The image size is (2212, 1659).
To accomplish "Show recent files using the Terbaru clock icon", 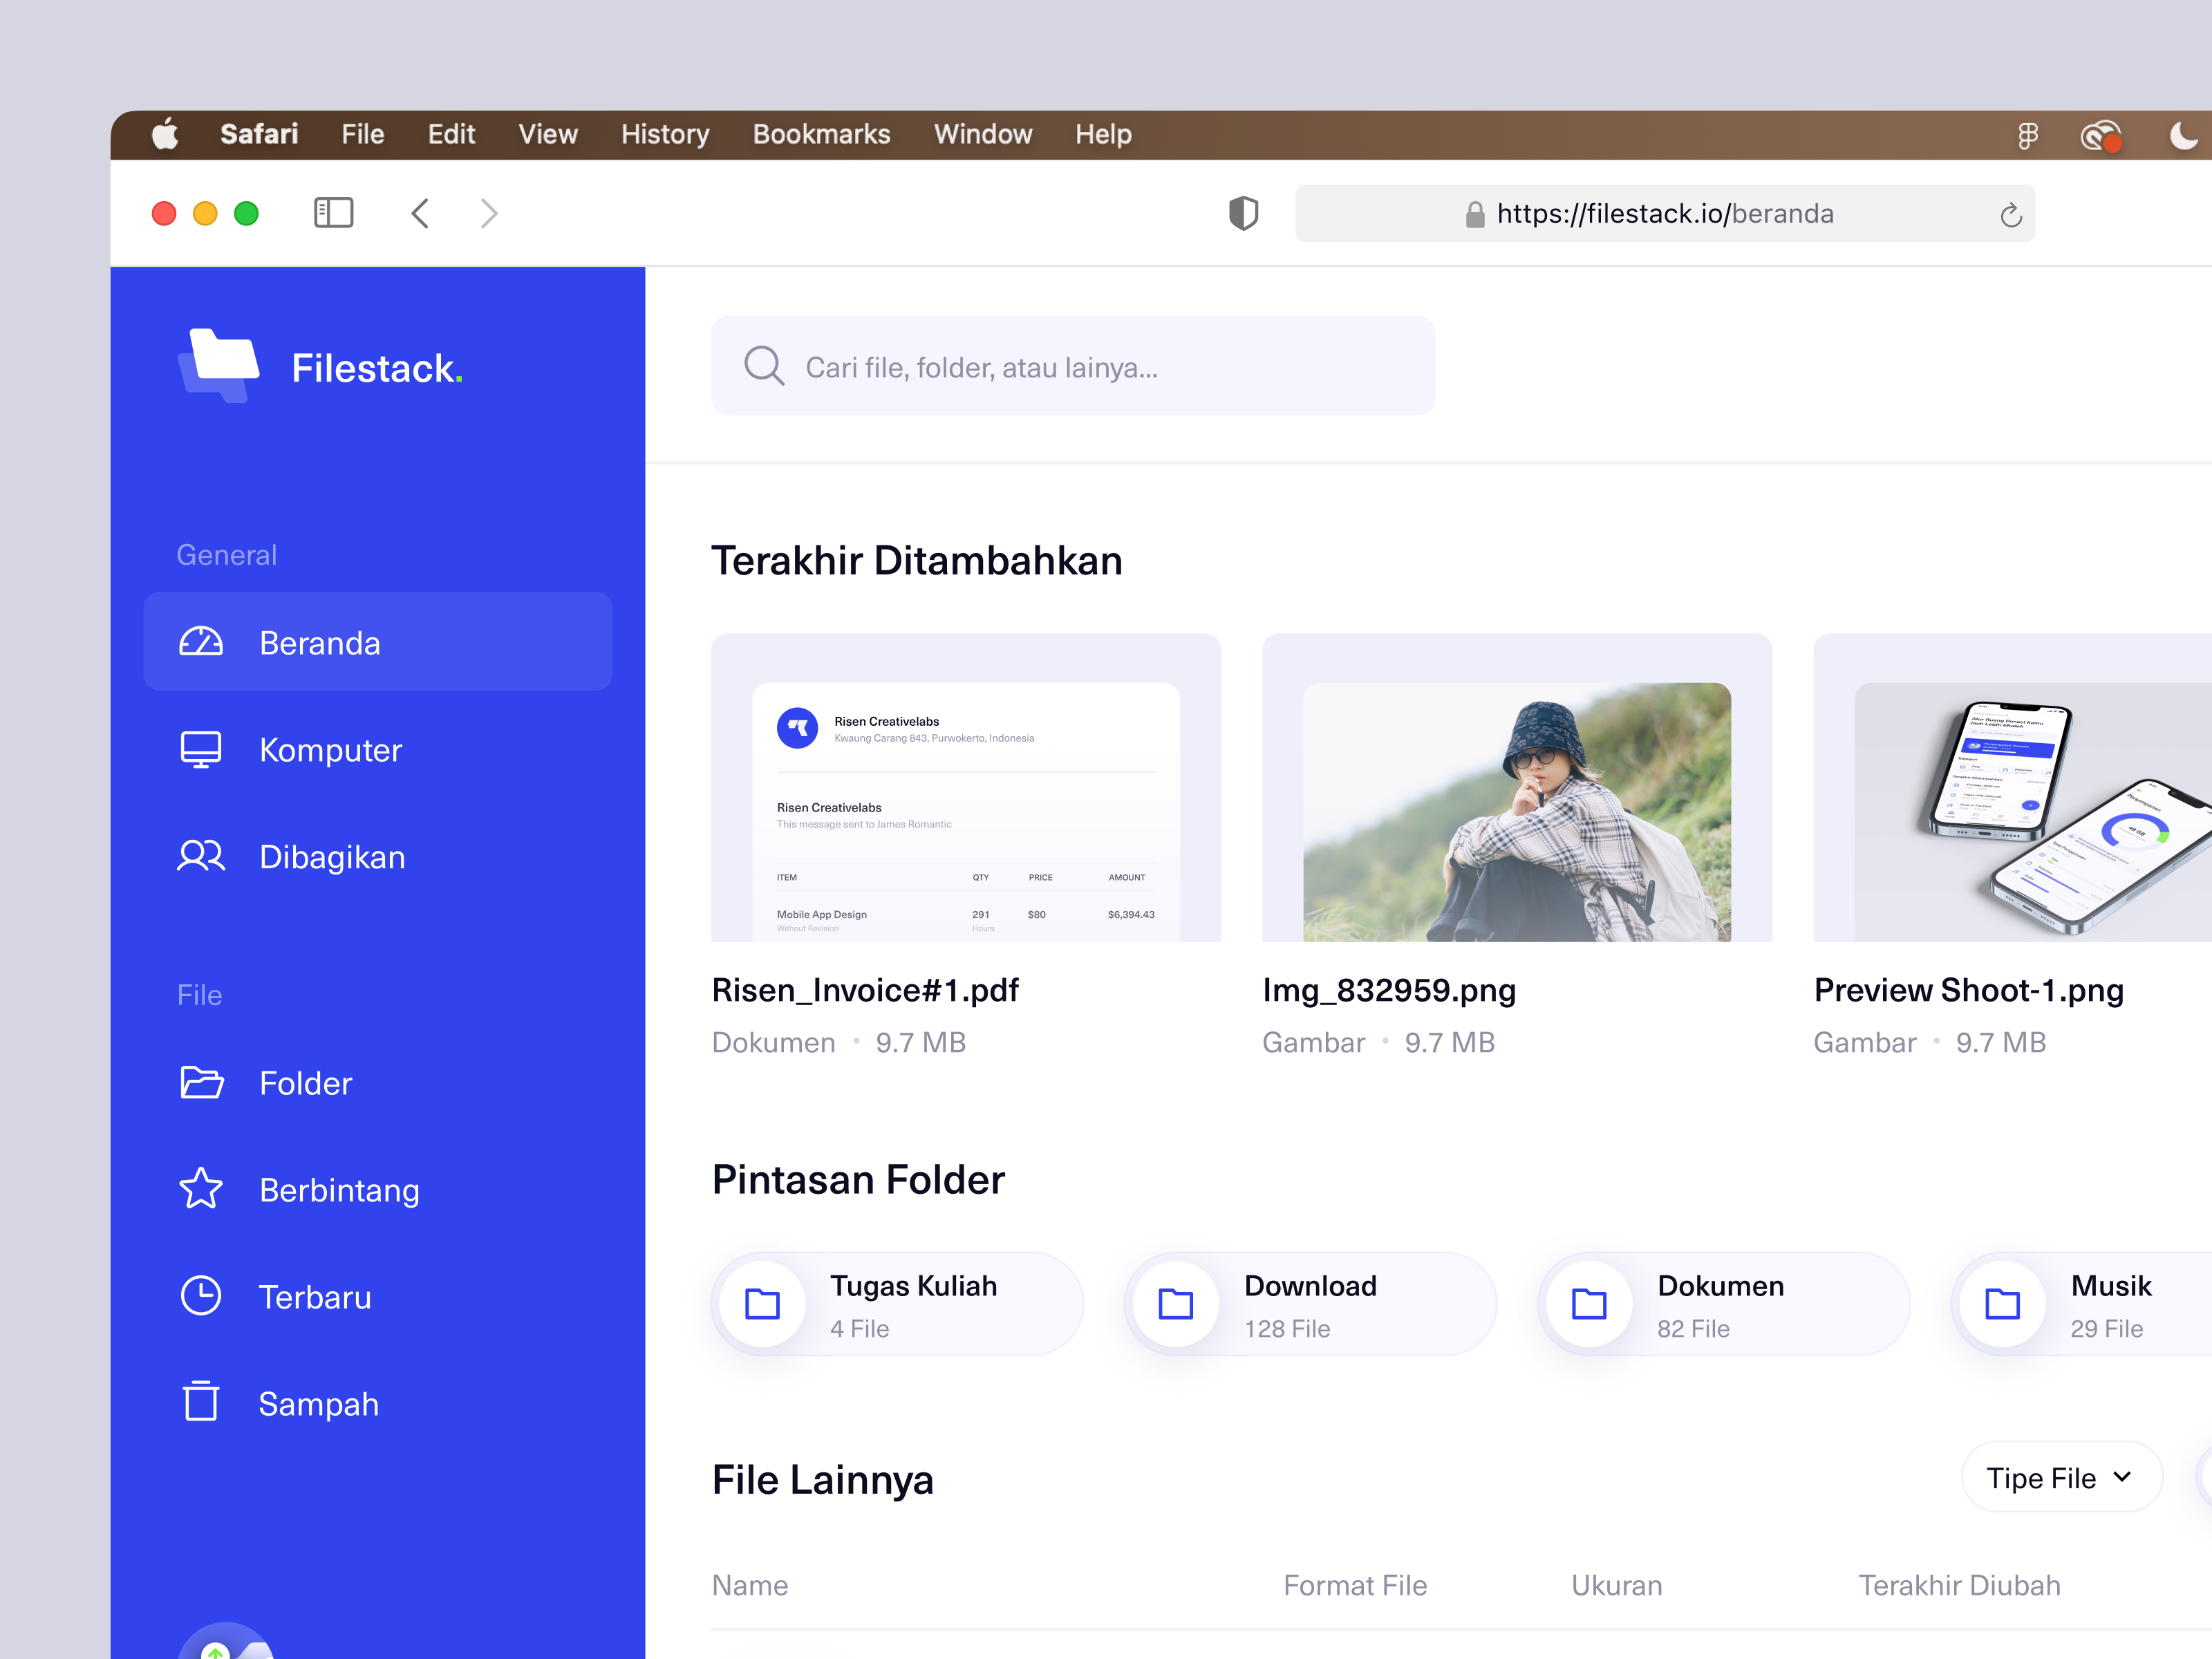I will [201, 1296].
